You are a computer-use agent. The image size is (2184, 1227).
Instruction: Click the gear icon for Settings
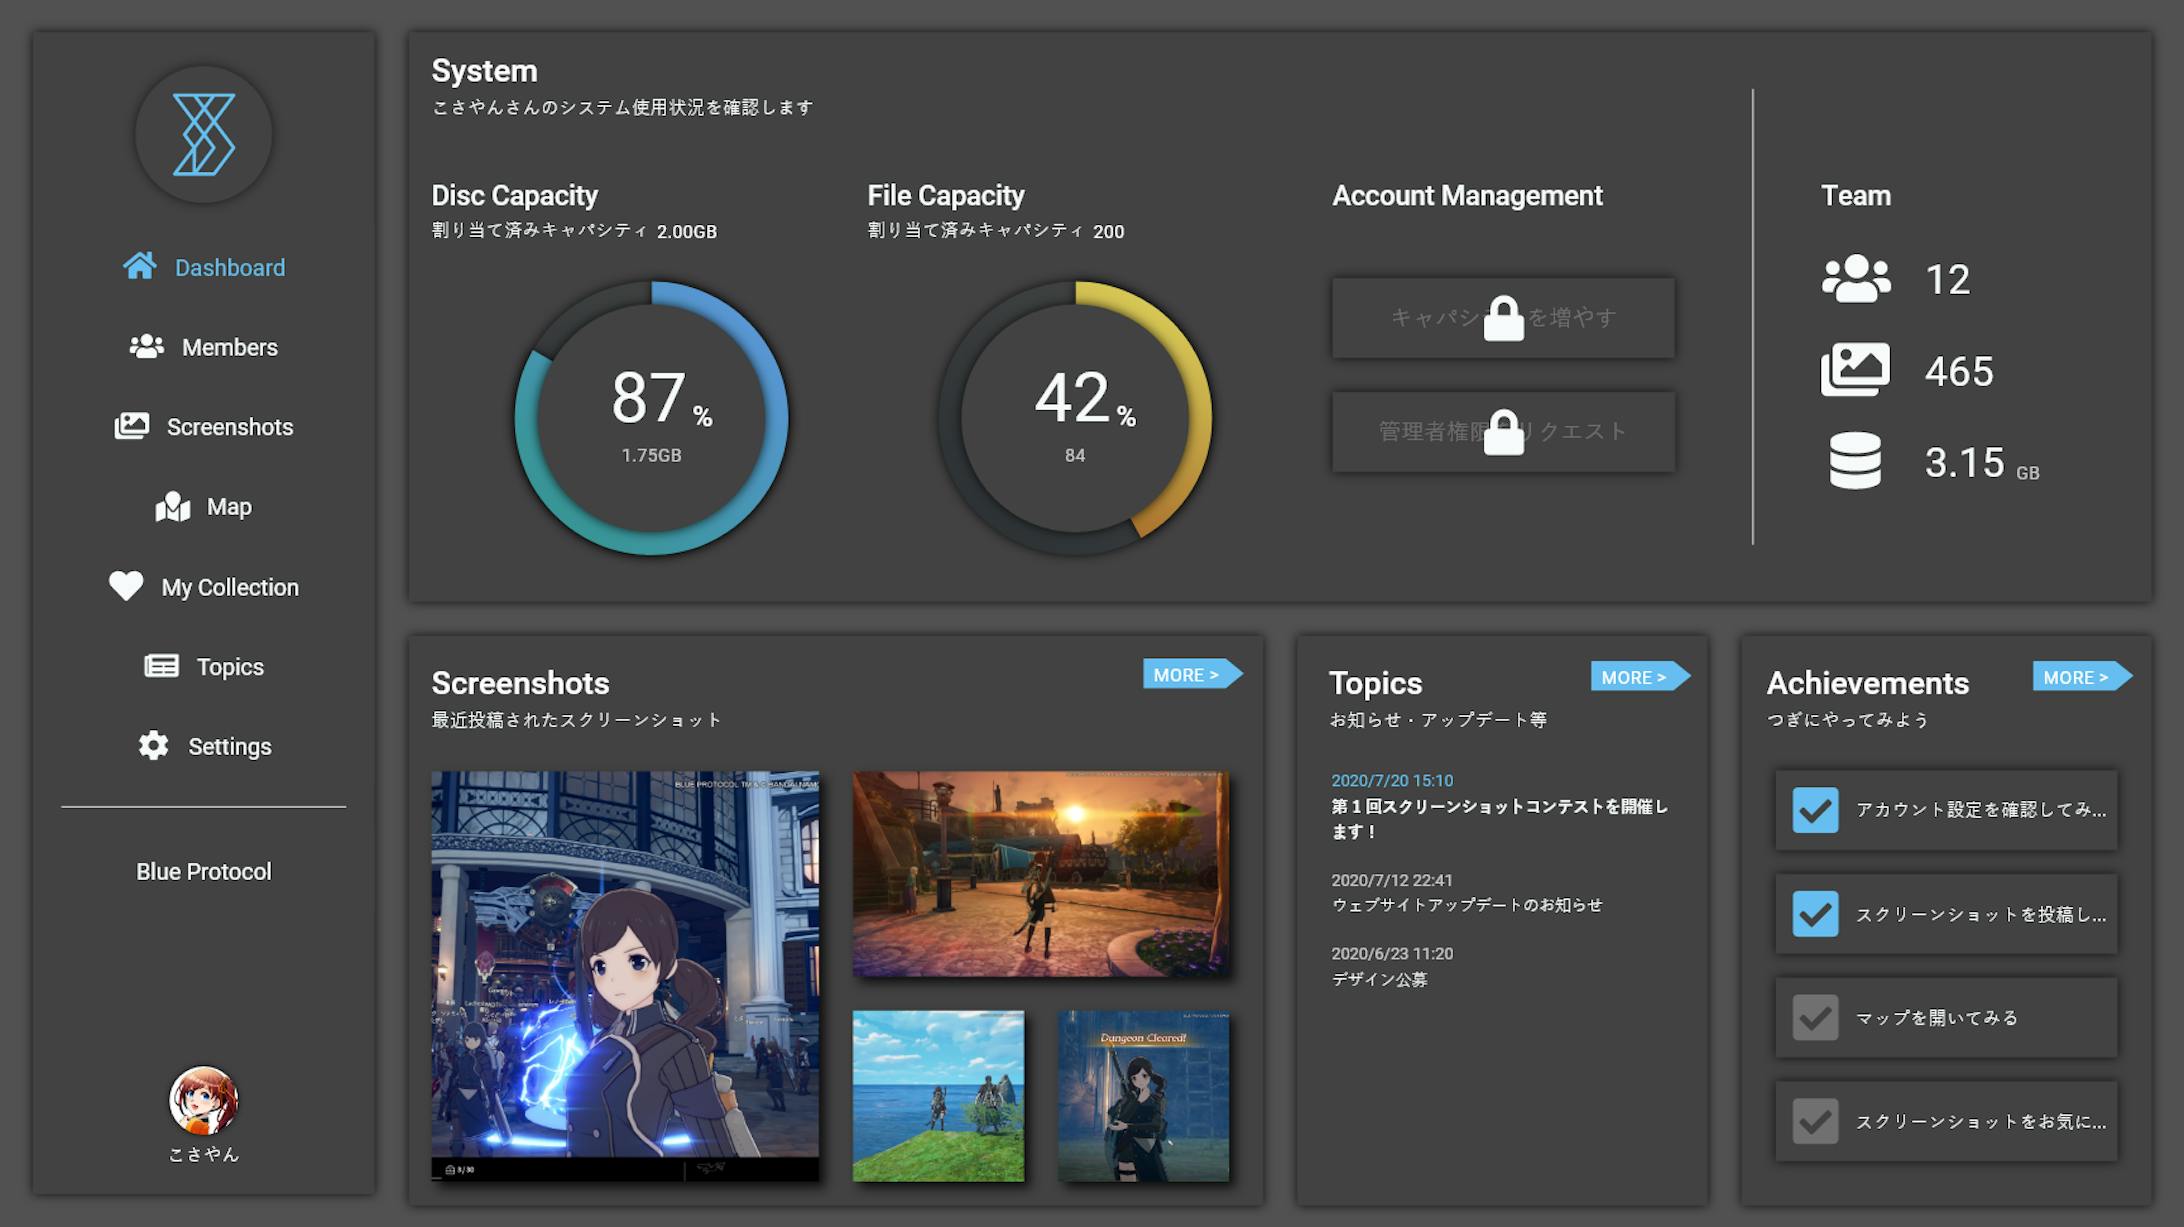(153, 746)
